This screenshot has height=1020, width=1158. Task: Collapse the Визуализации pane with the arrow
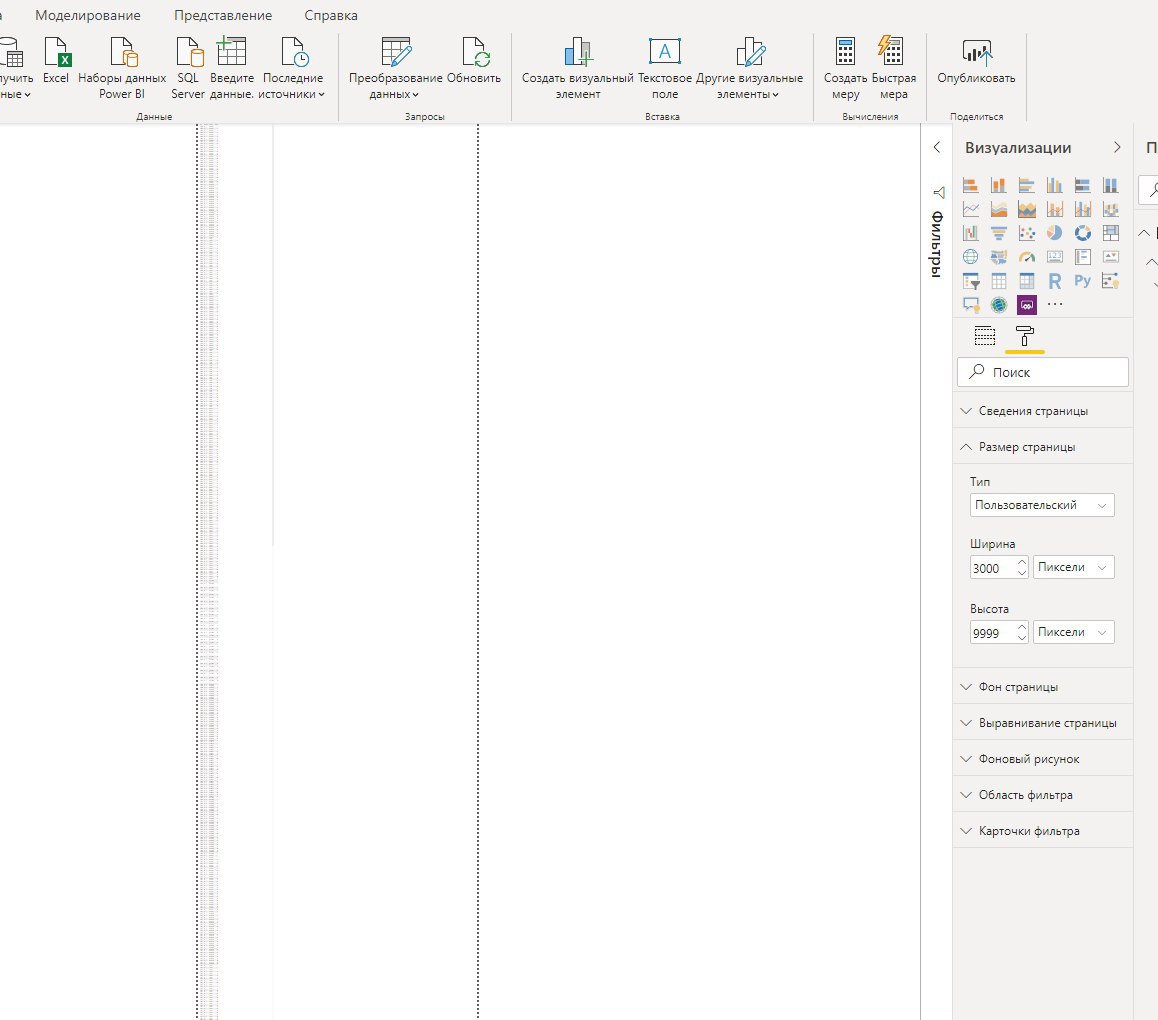click(1117, 147)
